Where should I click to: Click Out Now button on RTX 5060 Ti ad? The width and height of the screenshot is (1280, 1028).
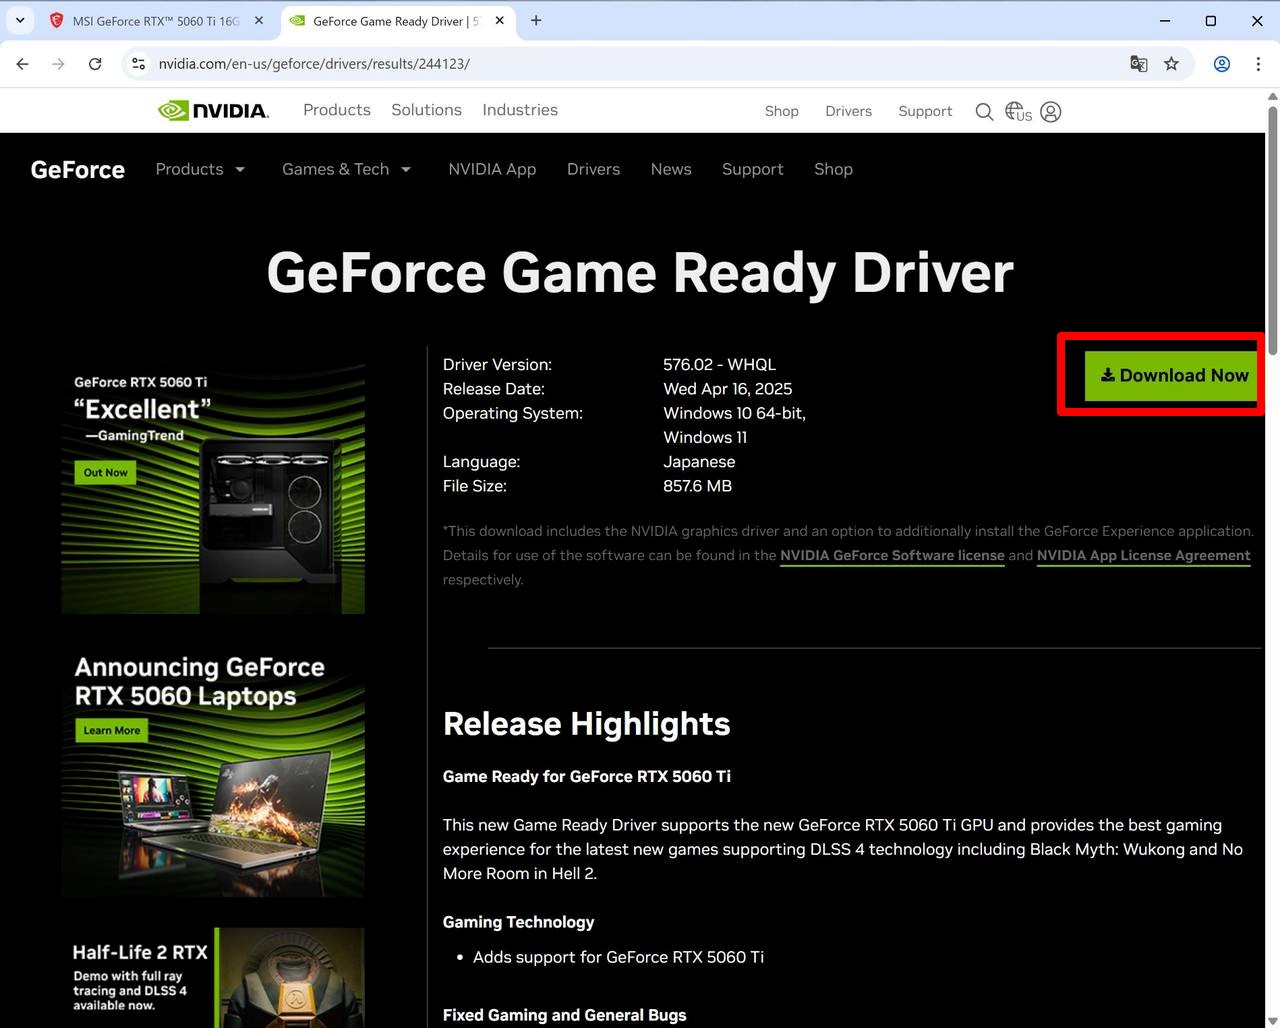coord(106,472)
